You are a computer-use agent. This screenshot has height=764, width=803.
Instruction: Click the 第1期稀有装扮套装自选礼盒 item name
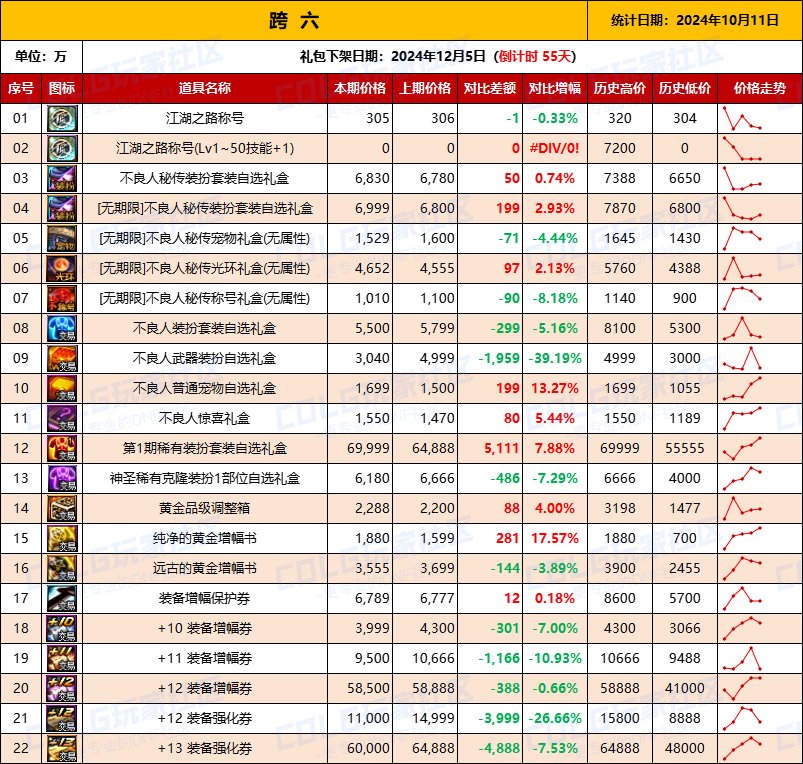(x=205, y=448)
